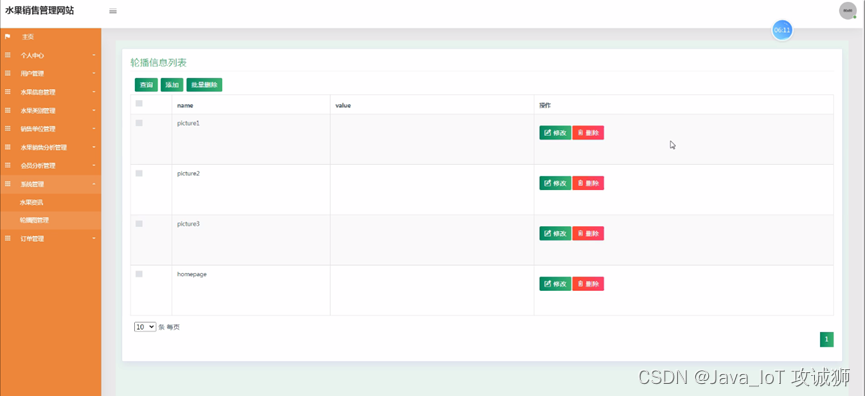865x396 pixels.
Task: Select pagination page 1 button
Action: [x=826, y=340]
